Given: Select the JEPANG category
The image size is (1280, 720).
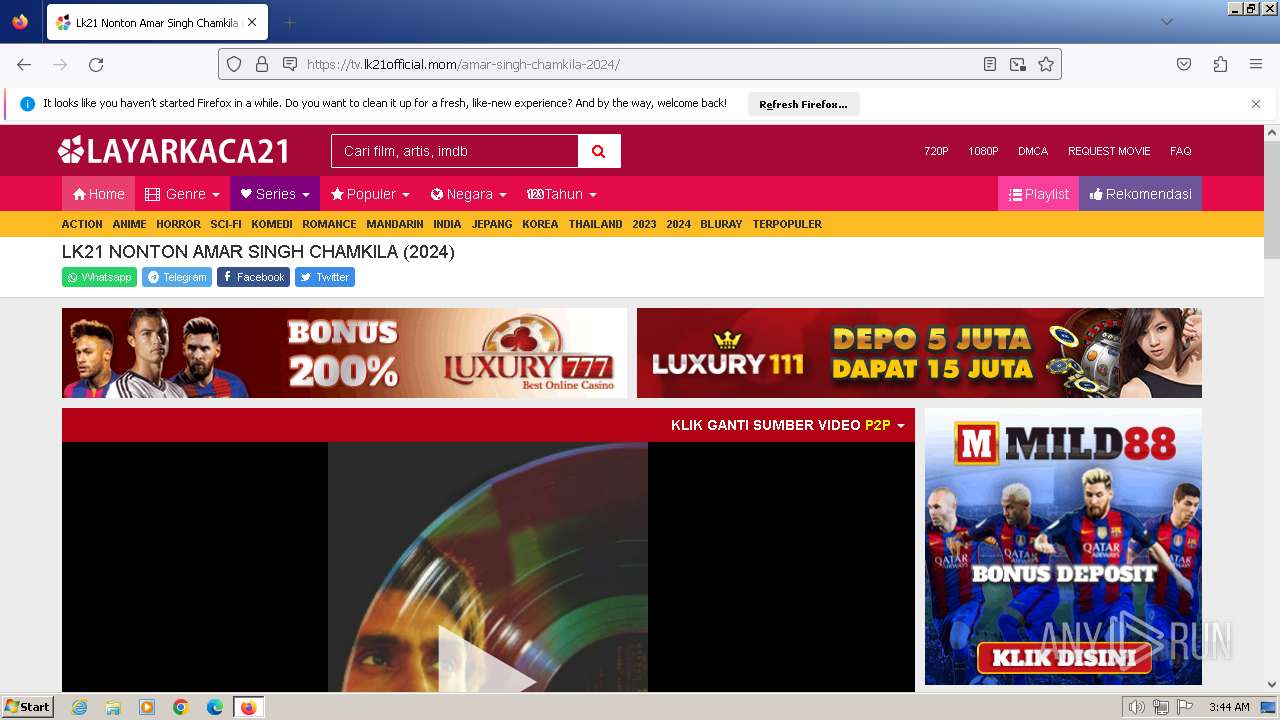Looking at the screenshot, I should 492,224.
